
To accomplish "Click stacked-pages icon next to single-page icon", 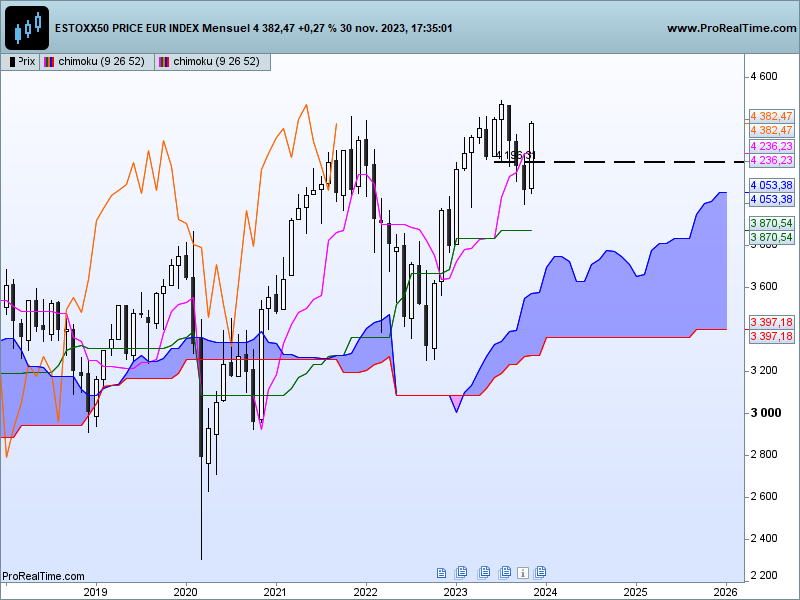I will [x=461, y=572].
